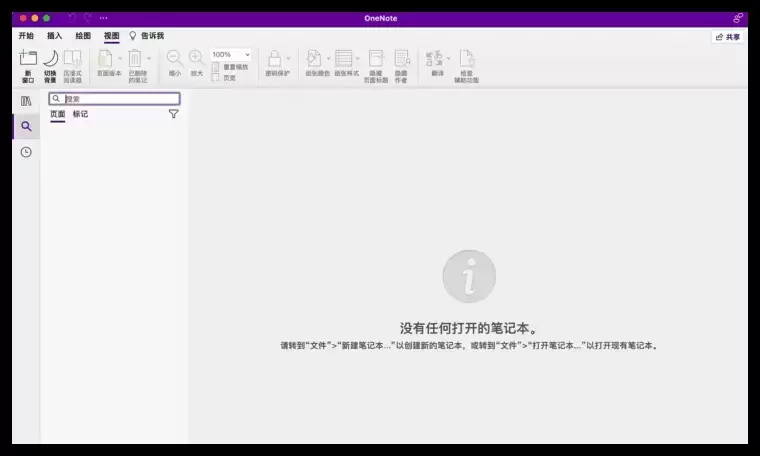Switch to the 插入 ribbon tab
Screen dimensions: 760x456
54,36
